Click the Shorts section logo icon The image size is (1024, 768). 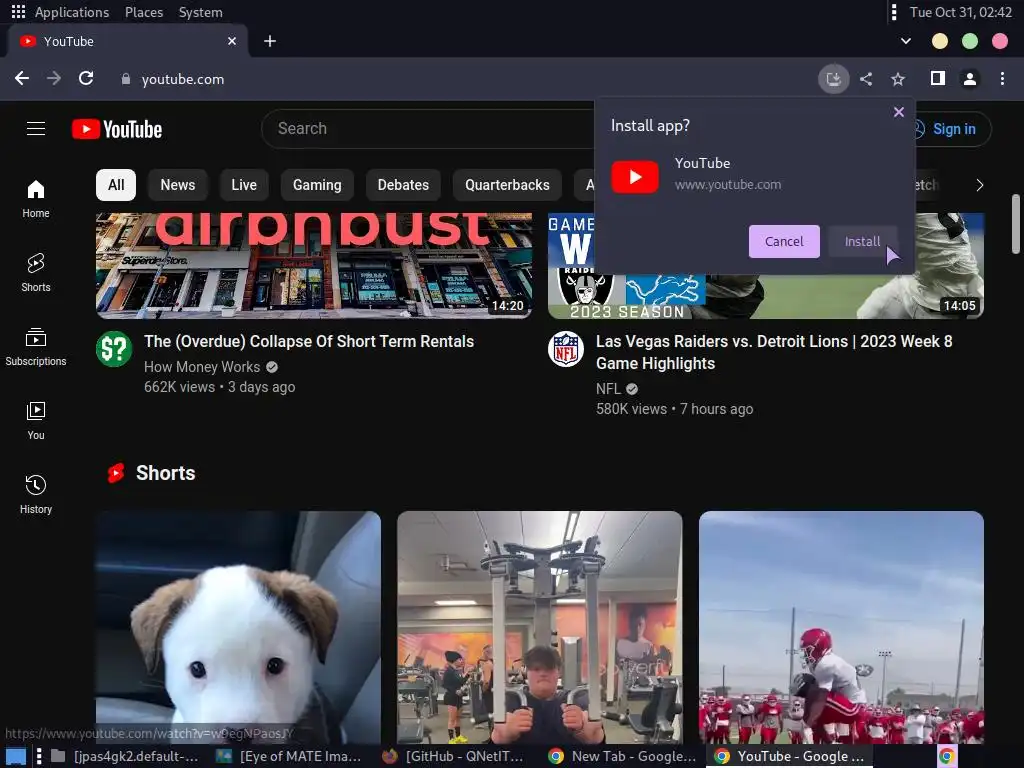click(116, 473)
